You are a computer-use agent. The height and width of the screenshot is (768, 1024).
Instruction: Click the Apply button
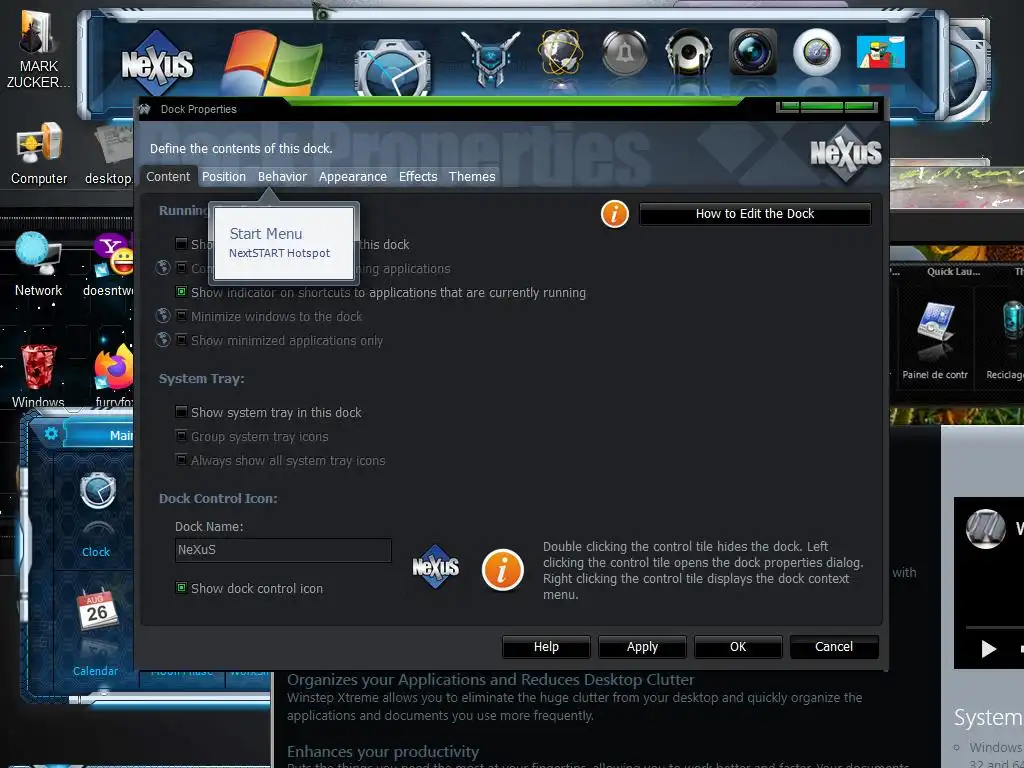(x=642, y=647)
